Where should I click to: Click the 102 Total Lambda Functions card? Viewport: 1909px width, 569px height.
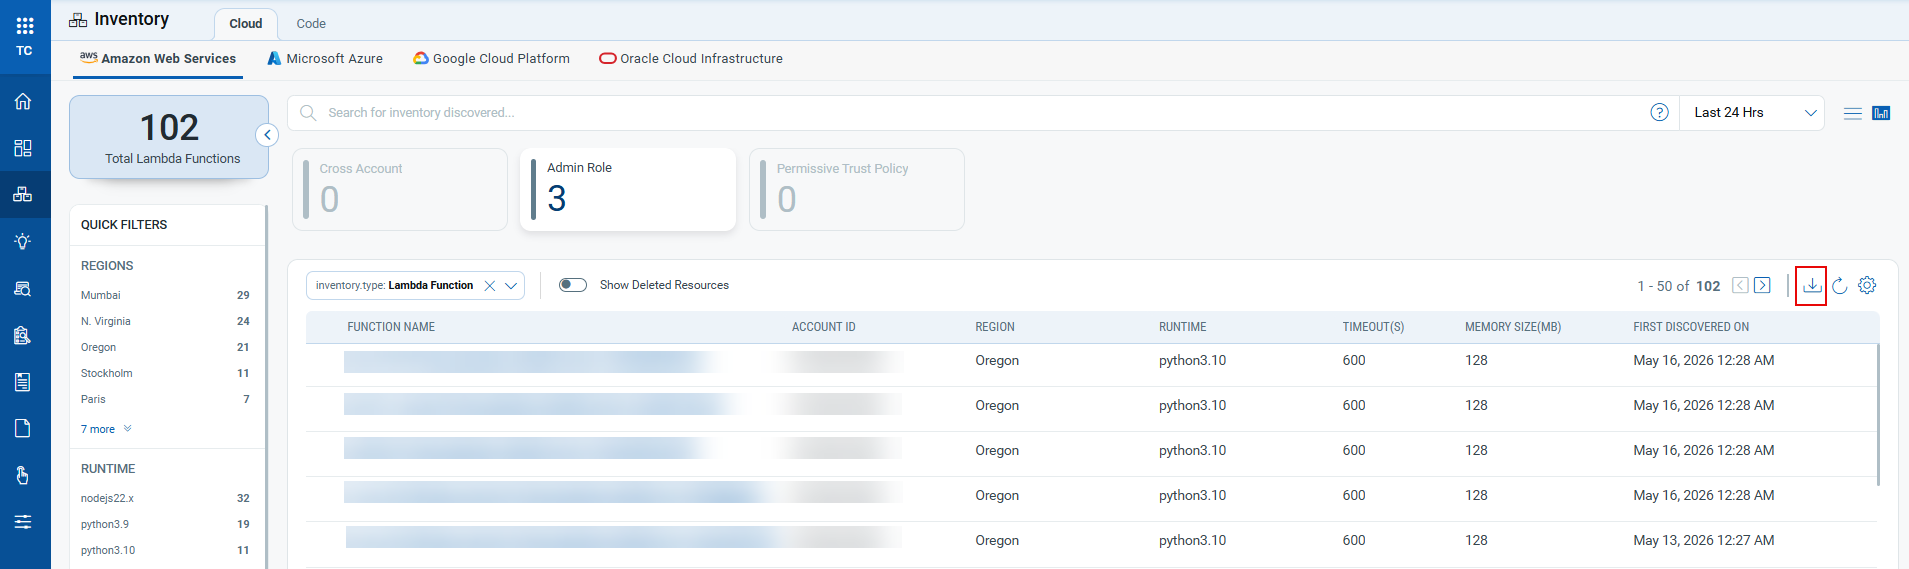[169, 137]
